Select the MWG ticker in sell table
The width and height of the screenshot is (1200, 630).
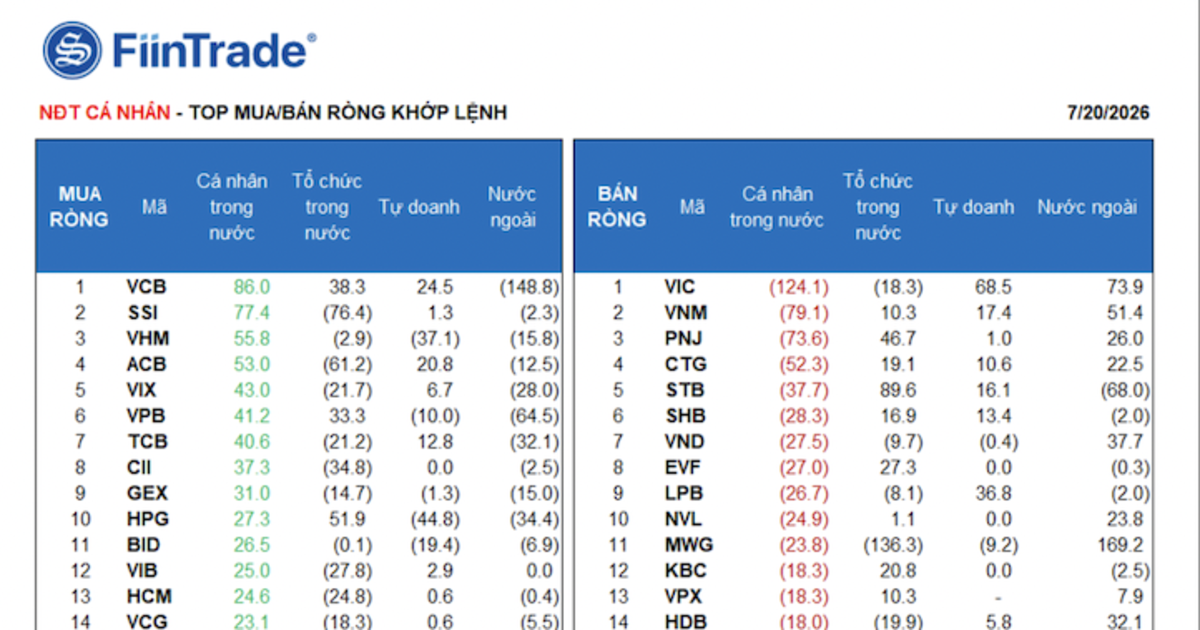[687, 545]
